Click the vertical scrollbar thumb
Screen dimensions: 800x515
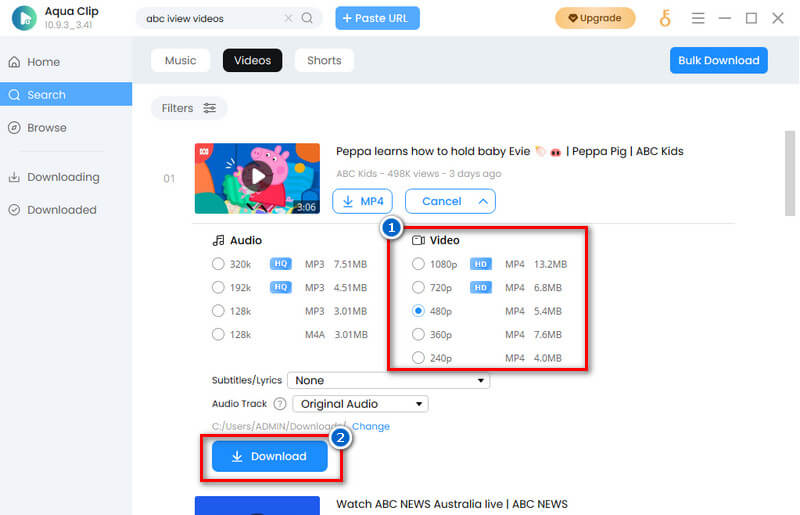point(790,174)
